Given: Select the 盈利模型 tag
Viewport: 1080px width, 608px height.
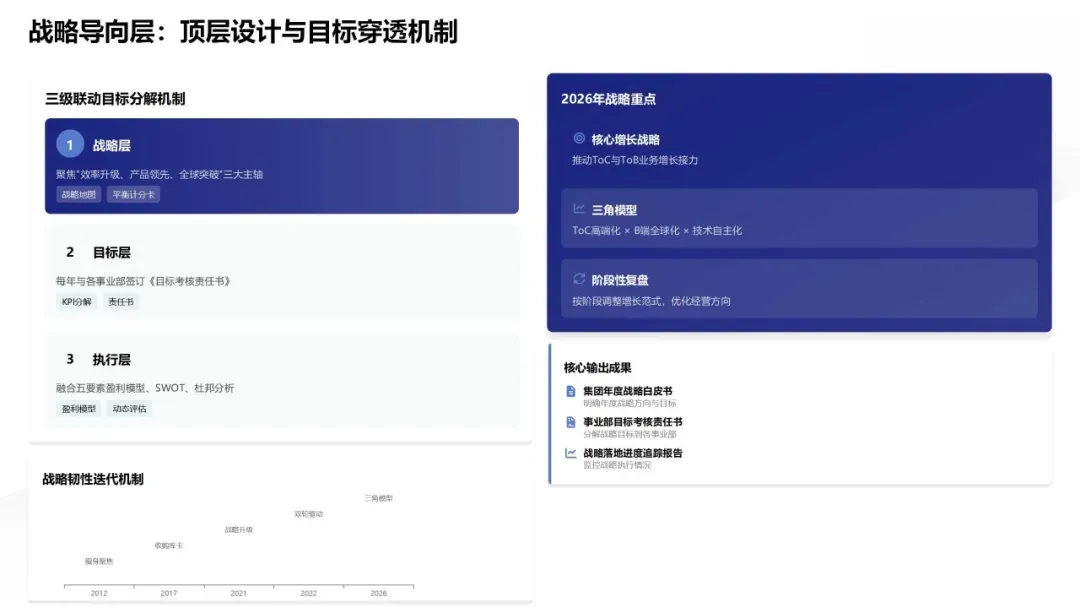Looking at the screenshot, I should (x=79, y=408).
